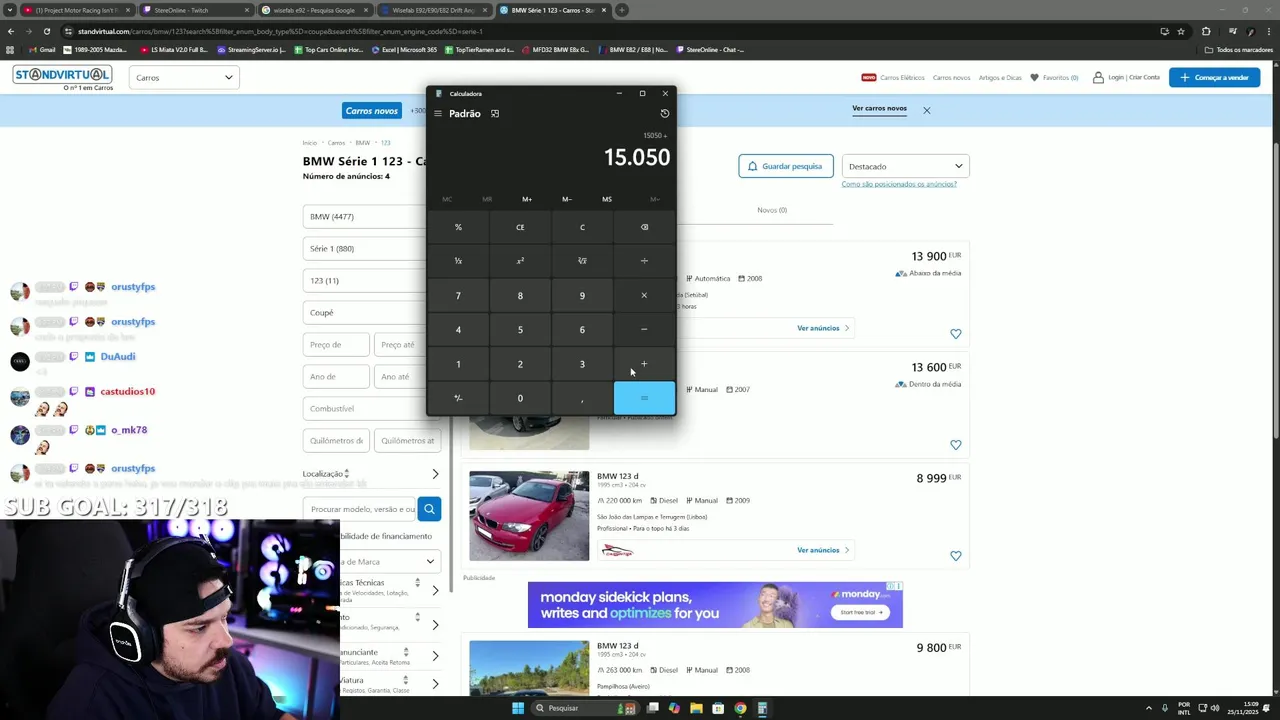
Task: Click the Ano de input field
Action: point(336,376)
